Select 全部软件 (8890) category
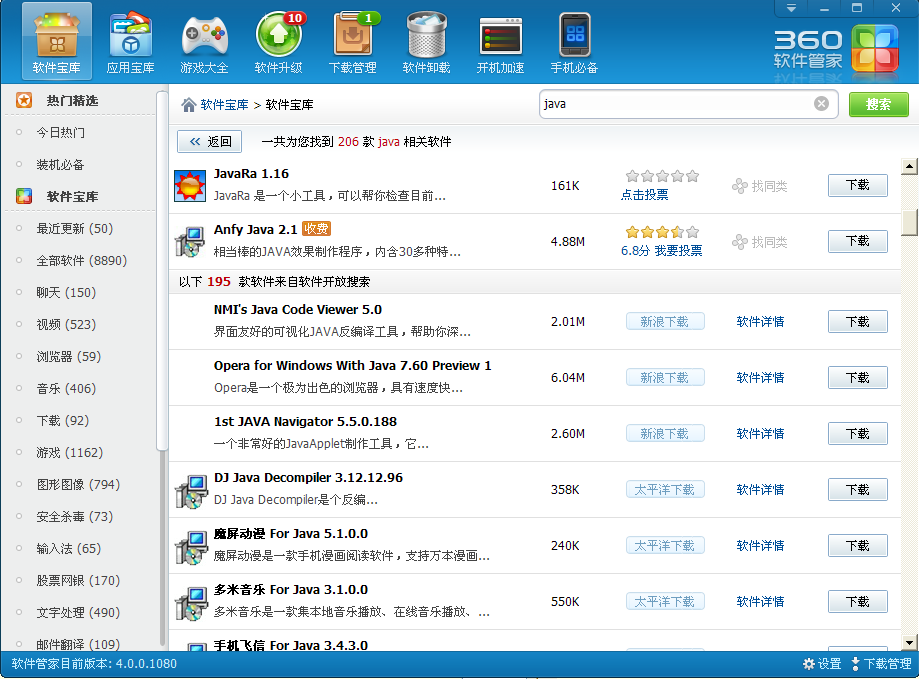919x679 pixels. tap(81, 260)
